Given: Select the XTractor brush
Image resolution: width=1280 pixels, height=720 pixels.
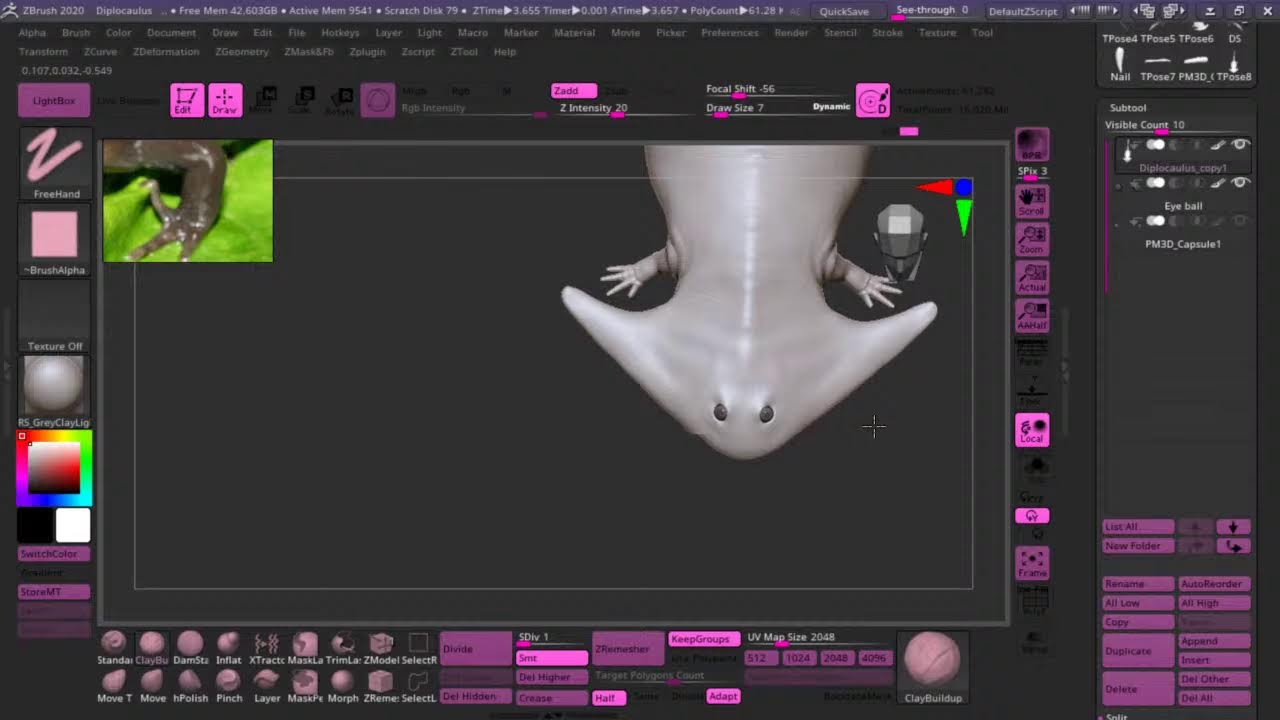Looking at the screenshot, I should coord(266,648).
